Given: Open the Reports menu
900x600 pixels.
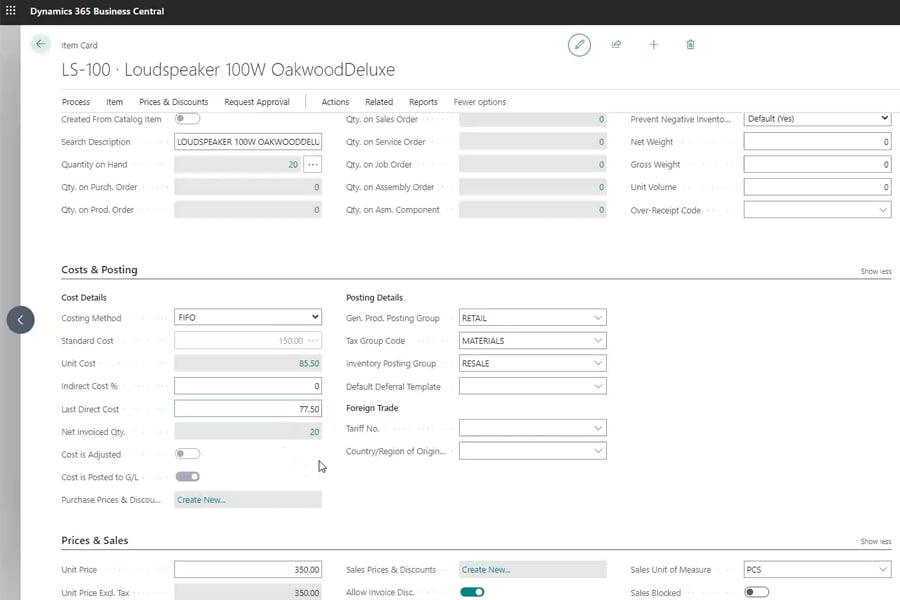Looking at the screenshot, I should [x=423, y=102].
